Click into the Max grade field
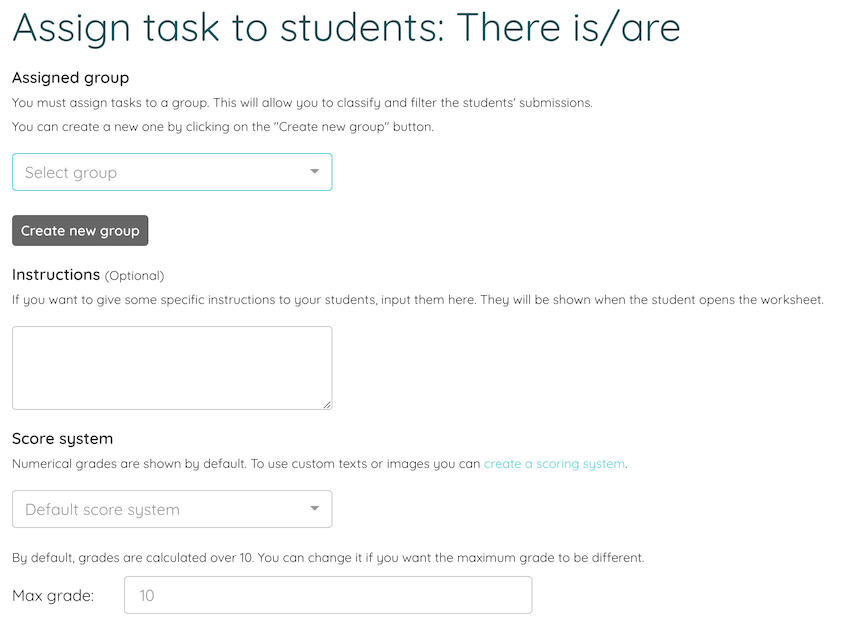This screenshot has height=630, width=841. tap(328, 595)
